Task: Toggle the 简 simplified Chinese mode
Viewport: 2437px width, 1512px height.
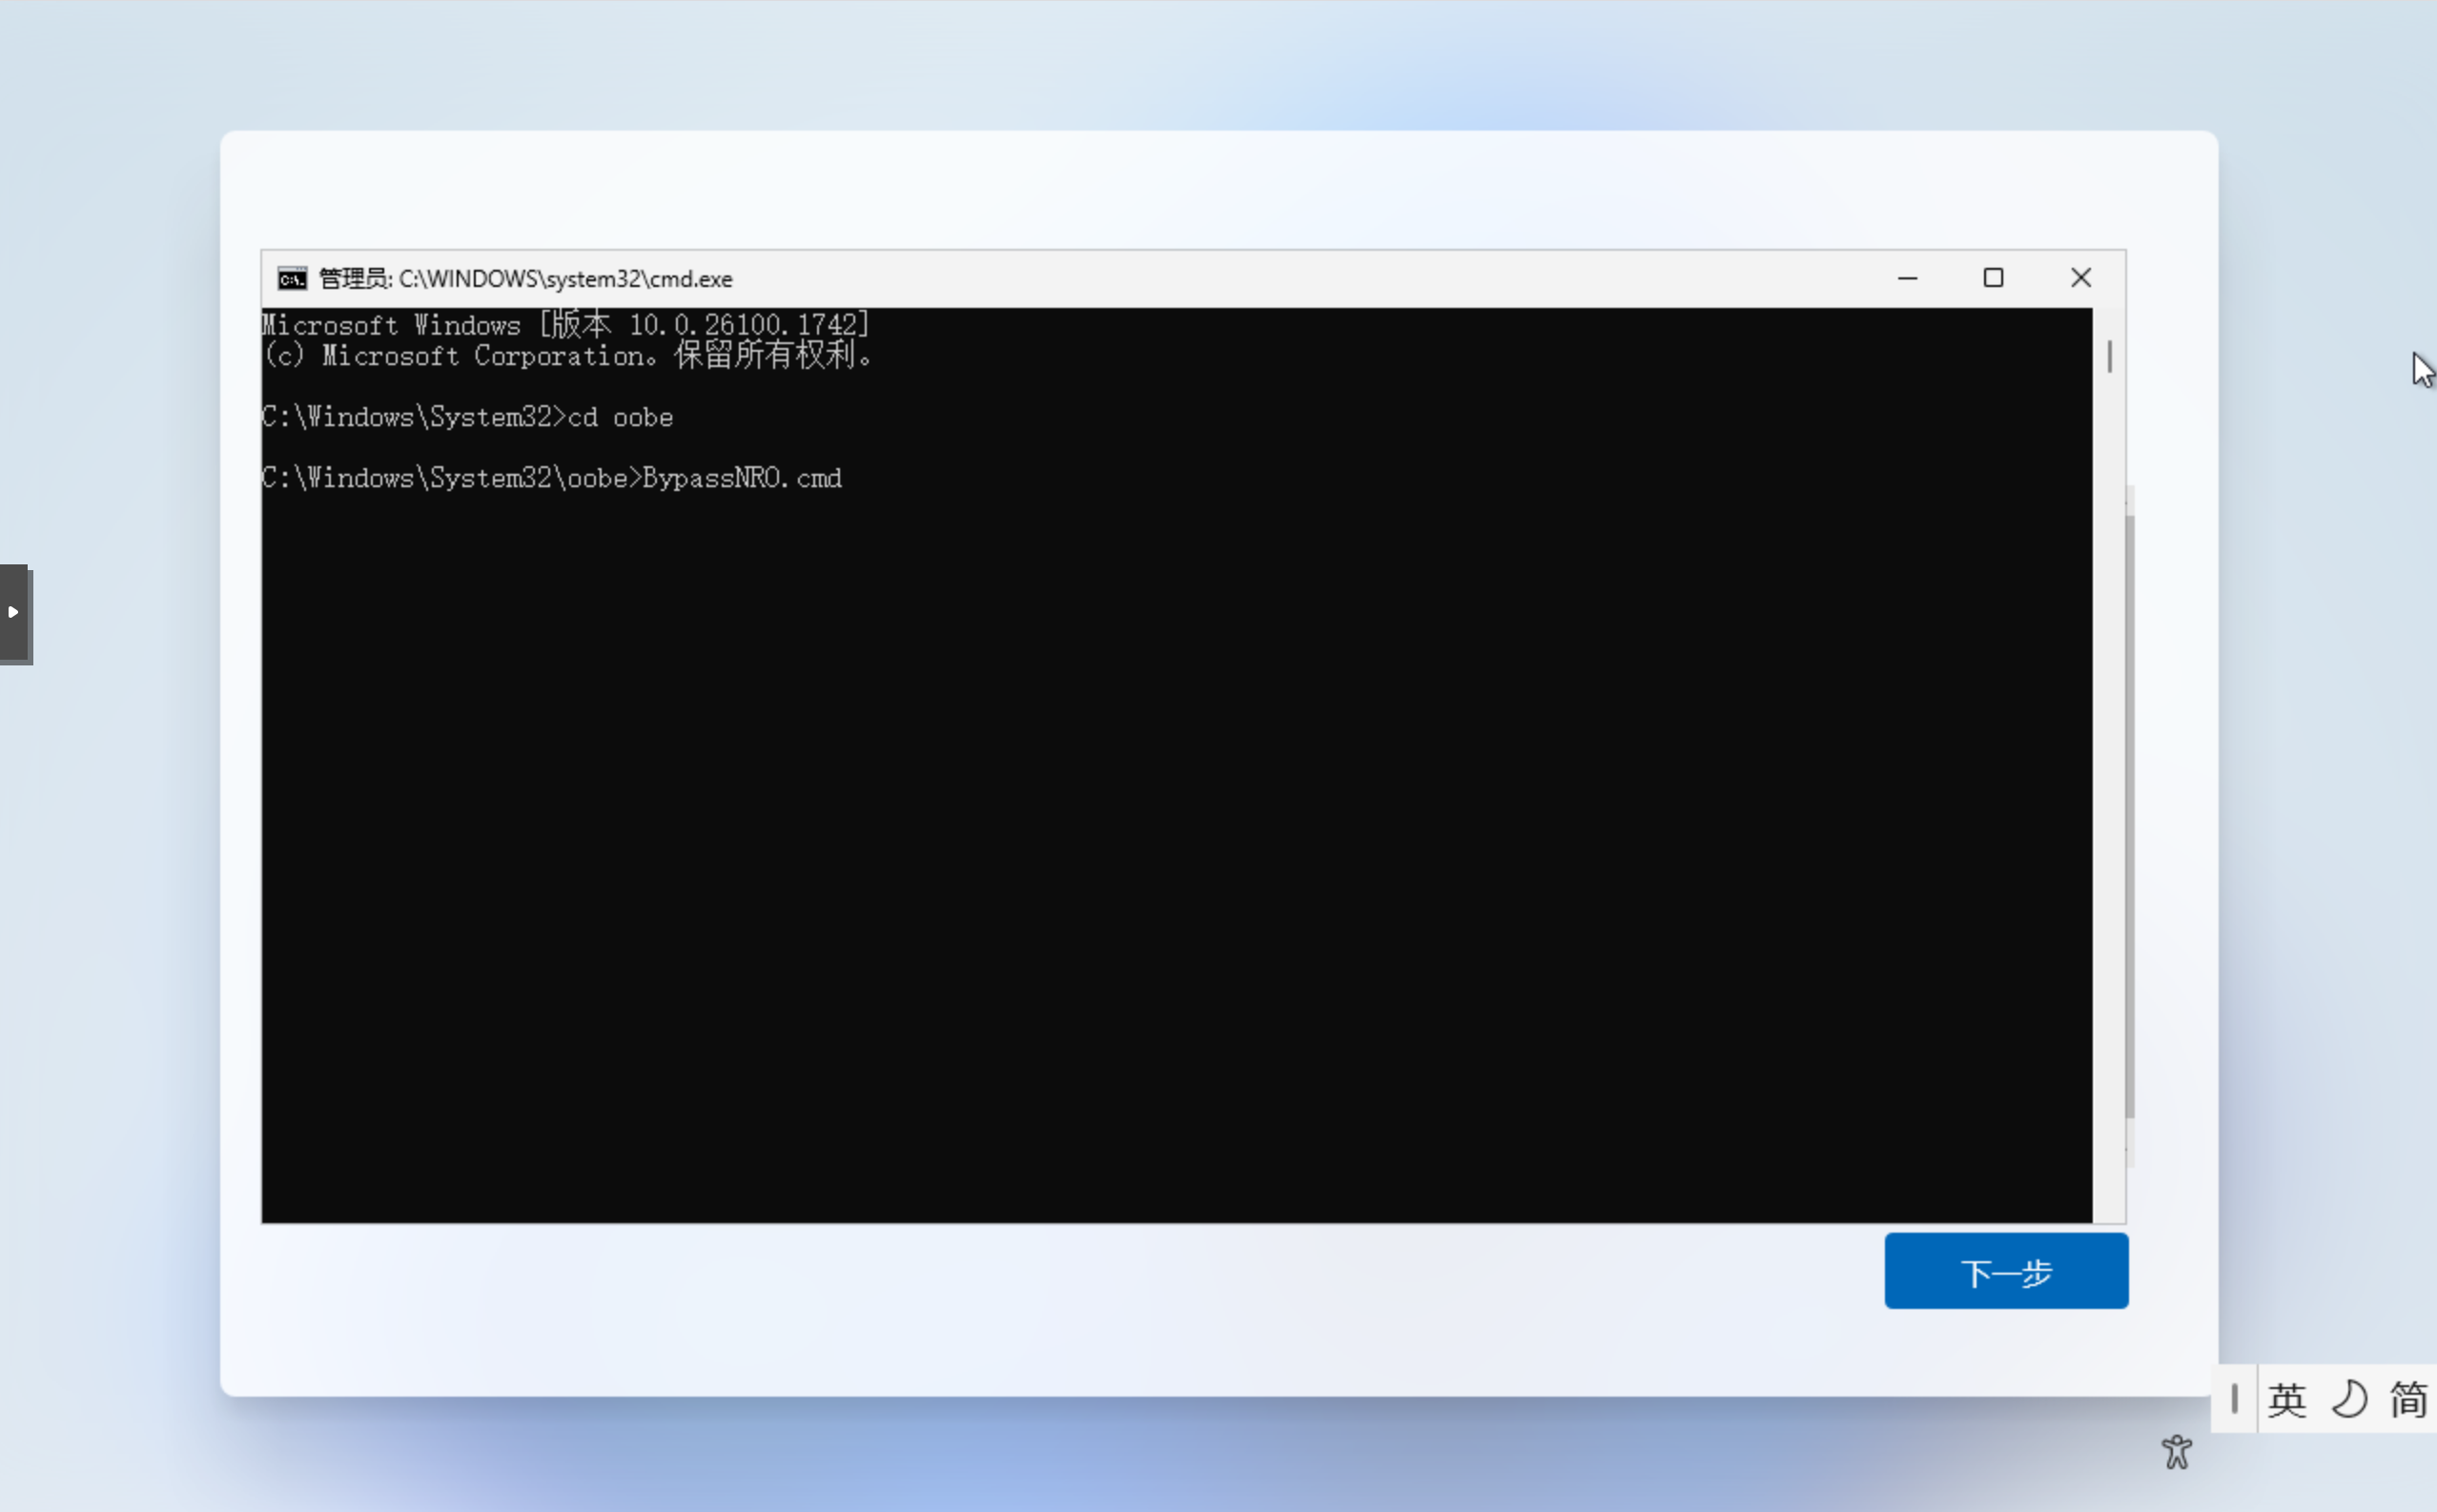Action: [2408, 1399]
